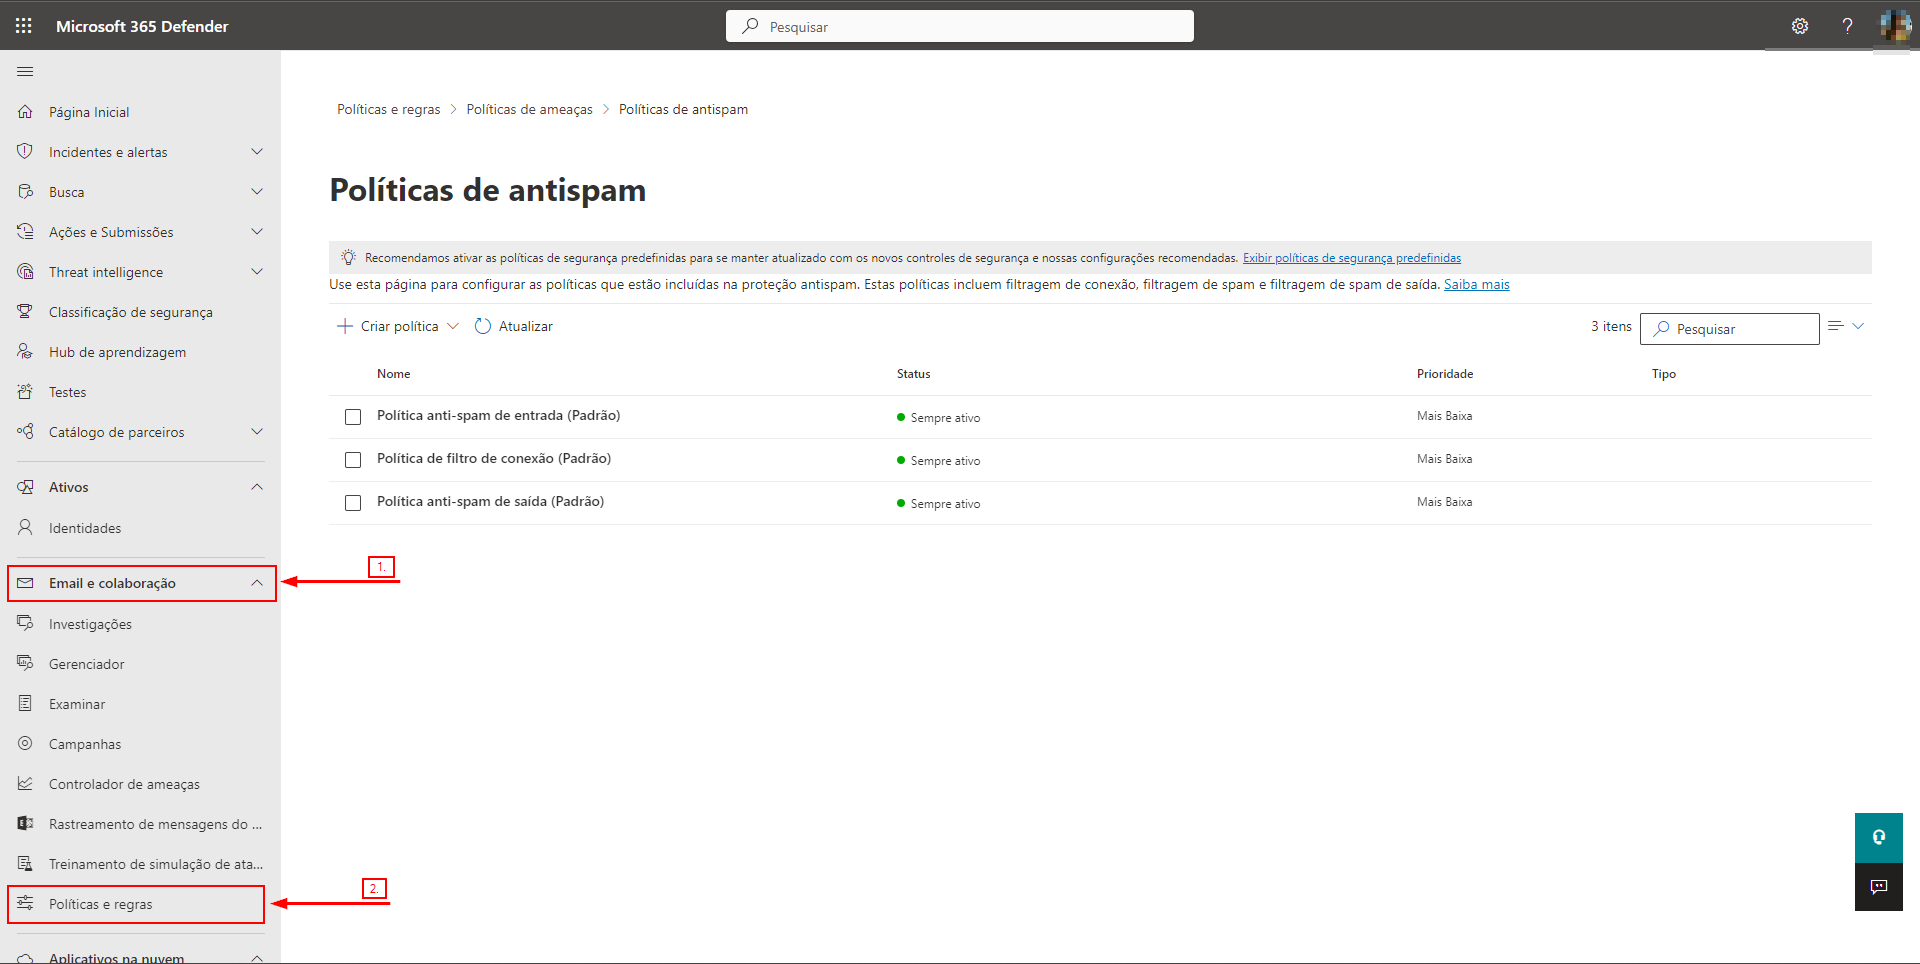
Task: Open the Saiba mais link
Action: (x=1476, y=285)
